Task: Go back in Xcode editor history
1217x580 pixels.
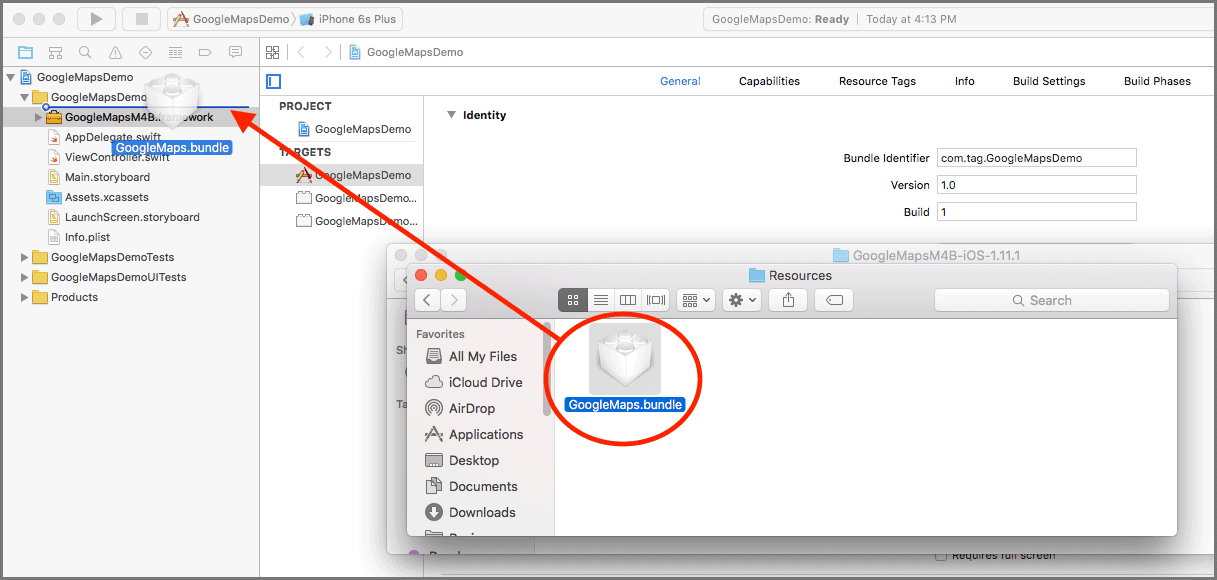Action: [301, 52]
